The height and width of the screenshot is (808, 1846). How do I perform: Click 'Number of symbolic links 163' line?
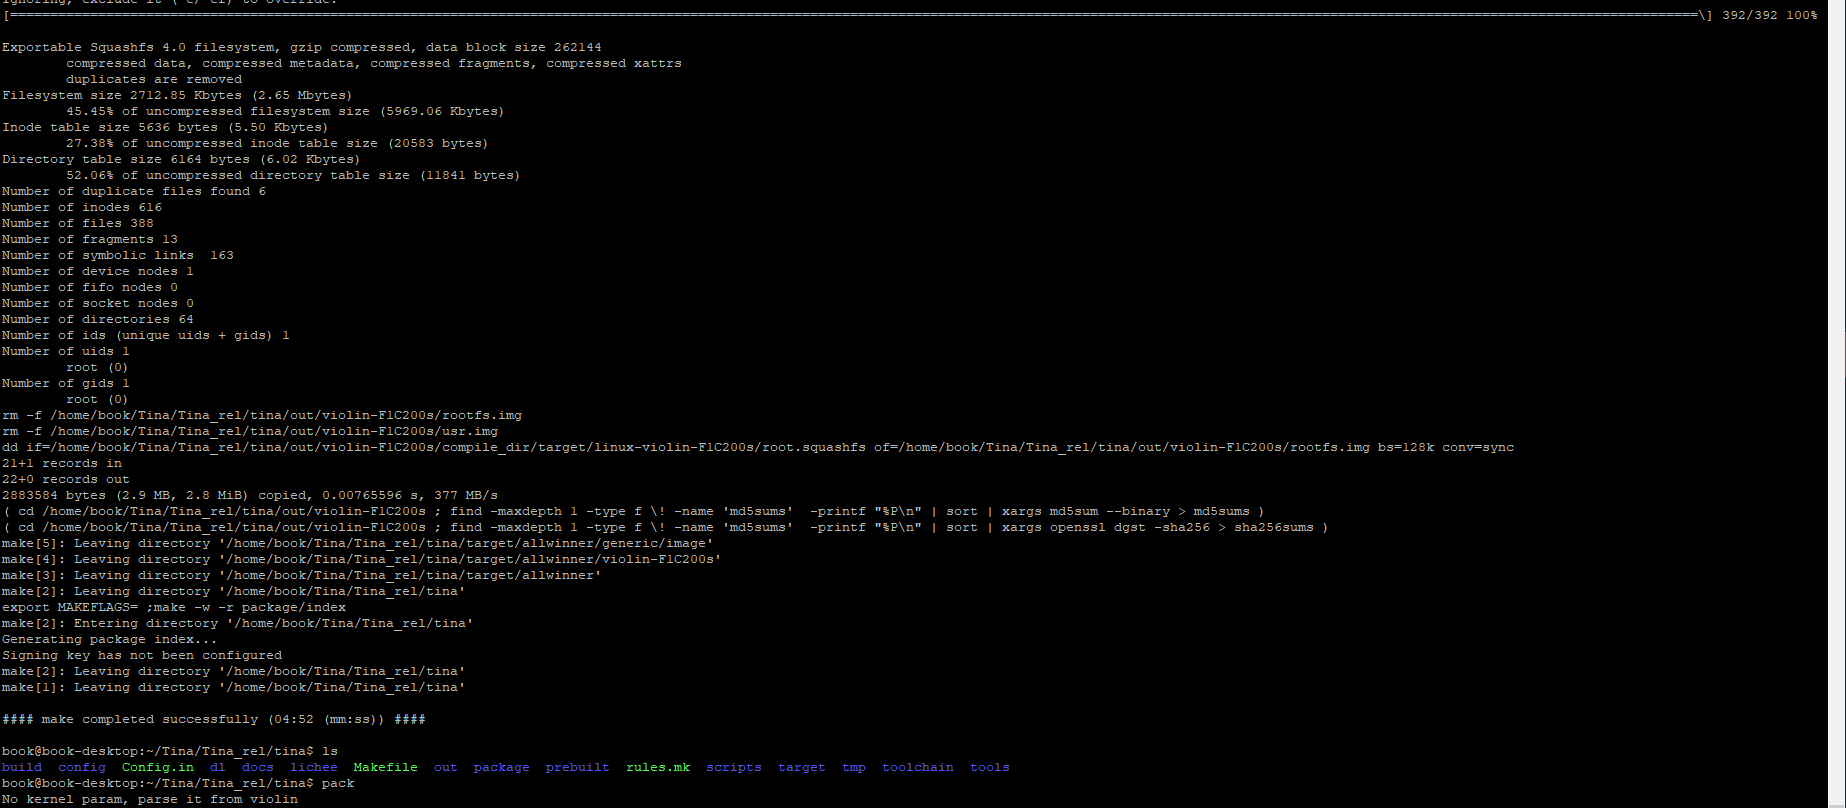point(118,255)
